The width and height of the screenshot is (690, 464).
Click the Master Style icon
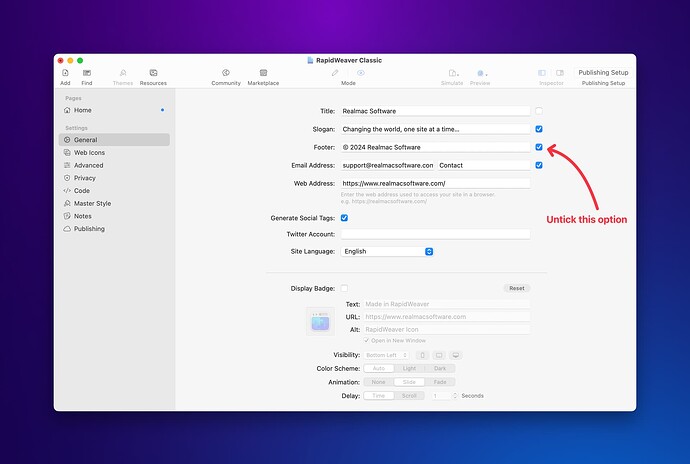click(x=67, y=203)
